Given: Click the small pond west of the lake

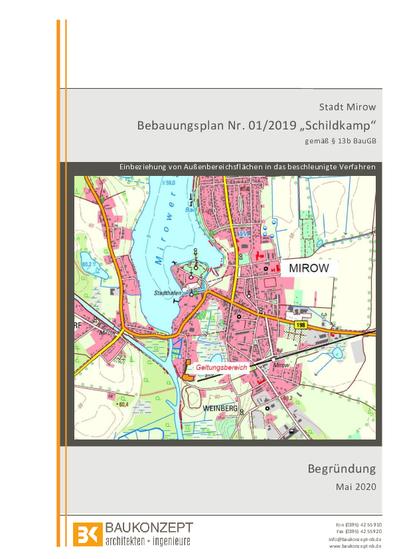Looking at the screenshot, I should point(93,265).
